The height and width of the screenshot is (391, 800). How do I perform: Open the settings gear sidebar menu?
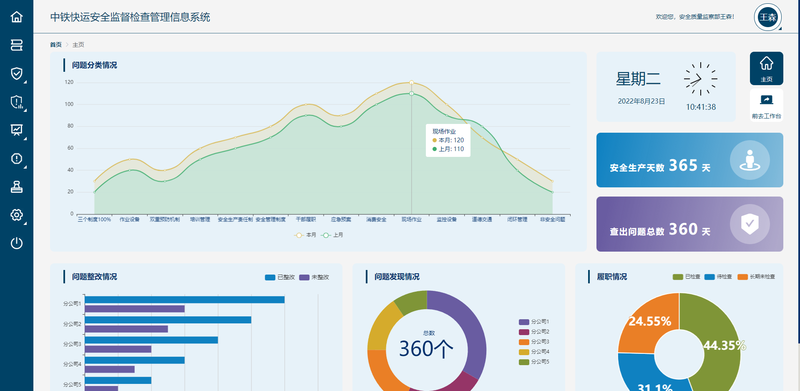16,215
